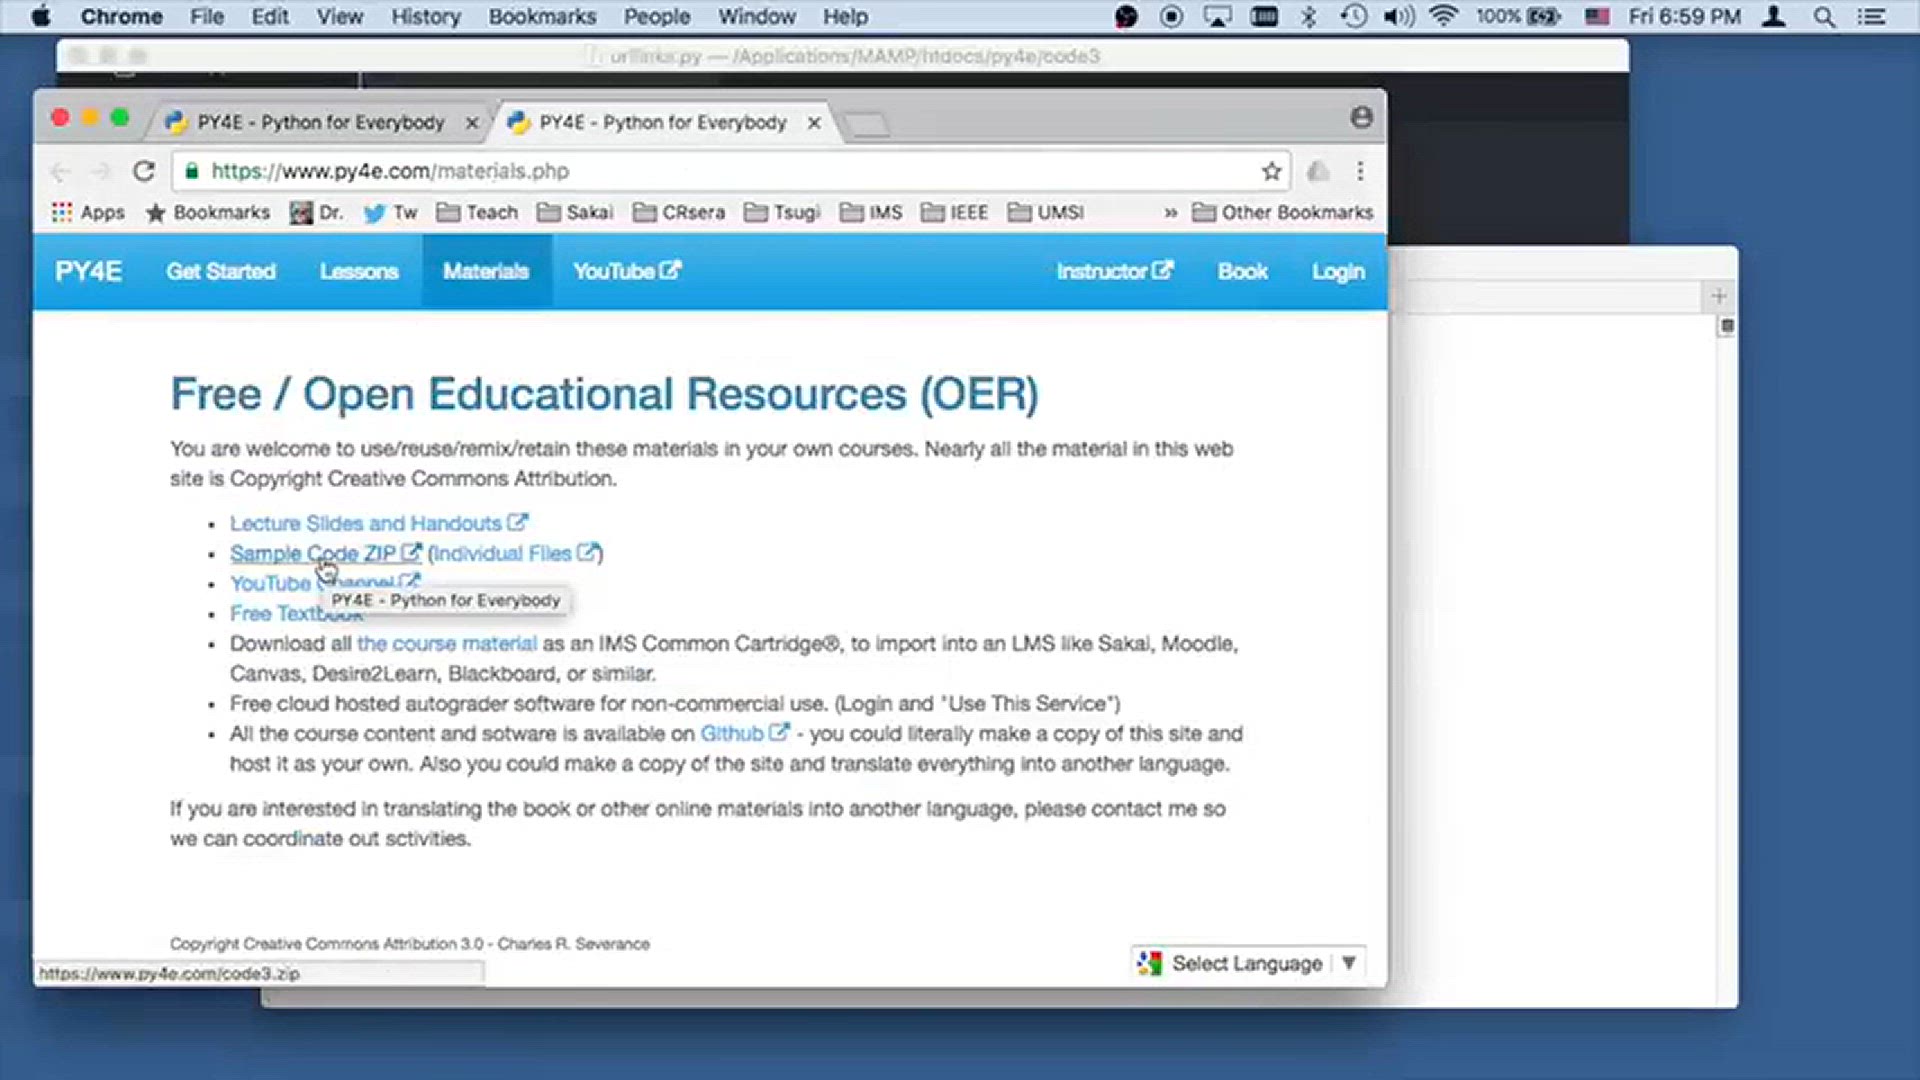
Task: Open the Sakai bookmarks folder
Action: tap(575, 212)
